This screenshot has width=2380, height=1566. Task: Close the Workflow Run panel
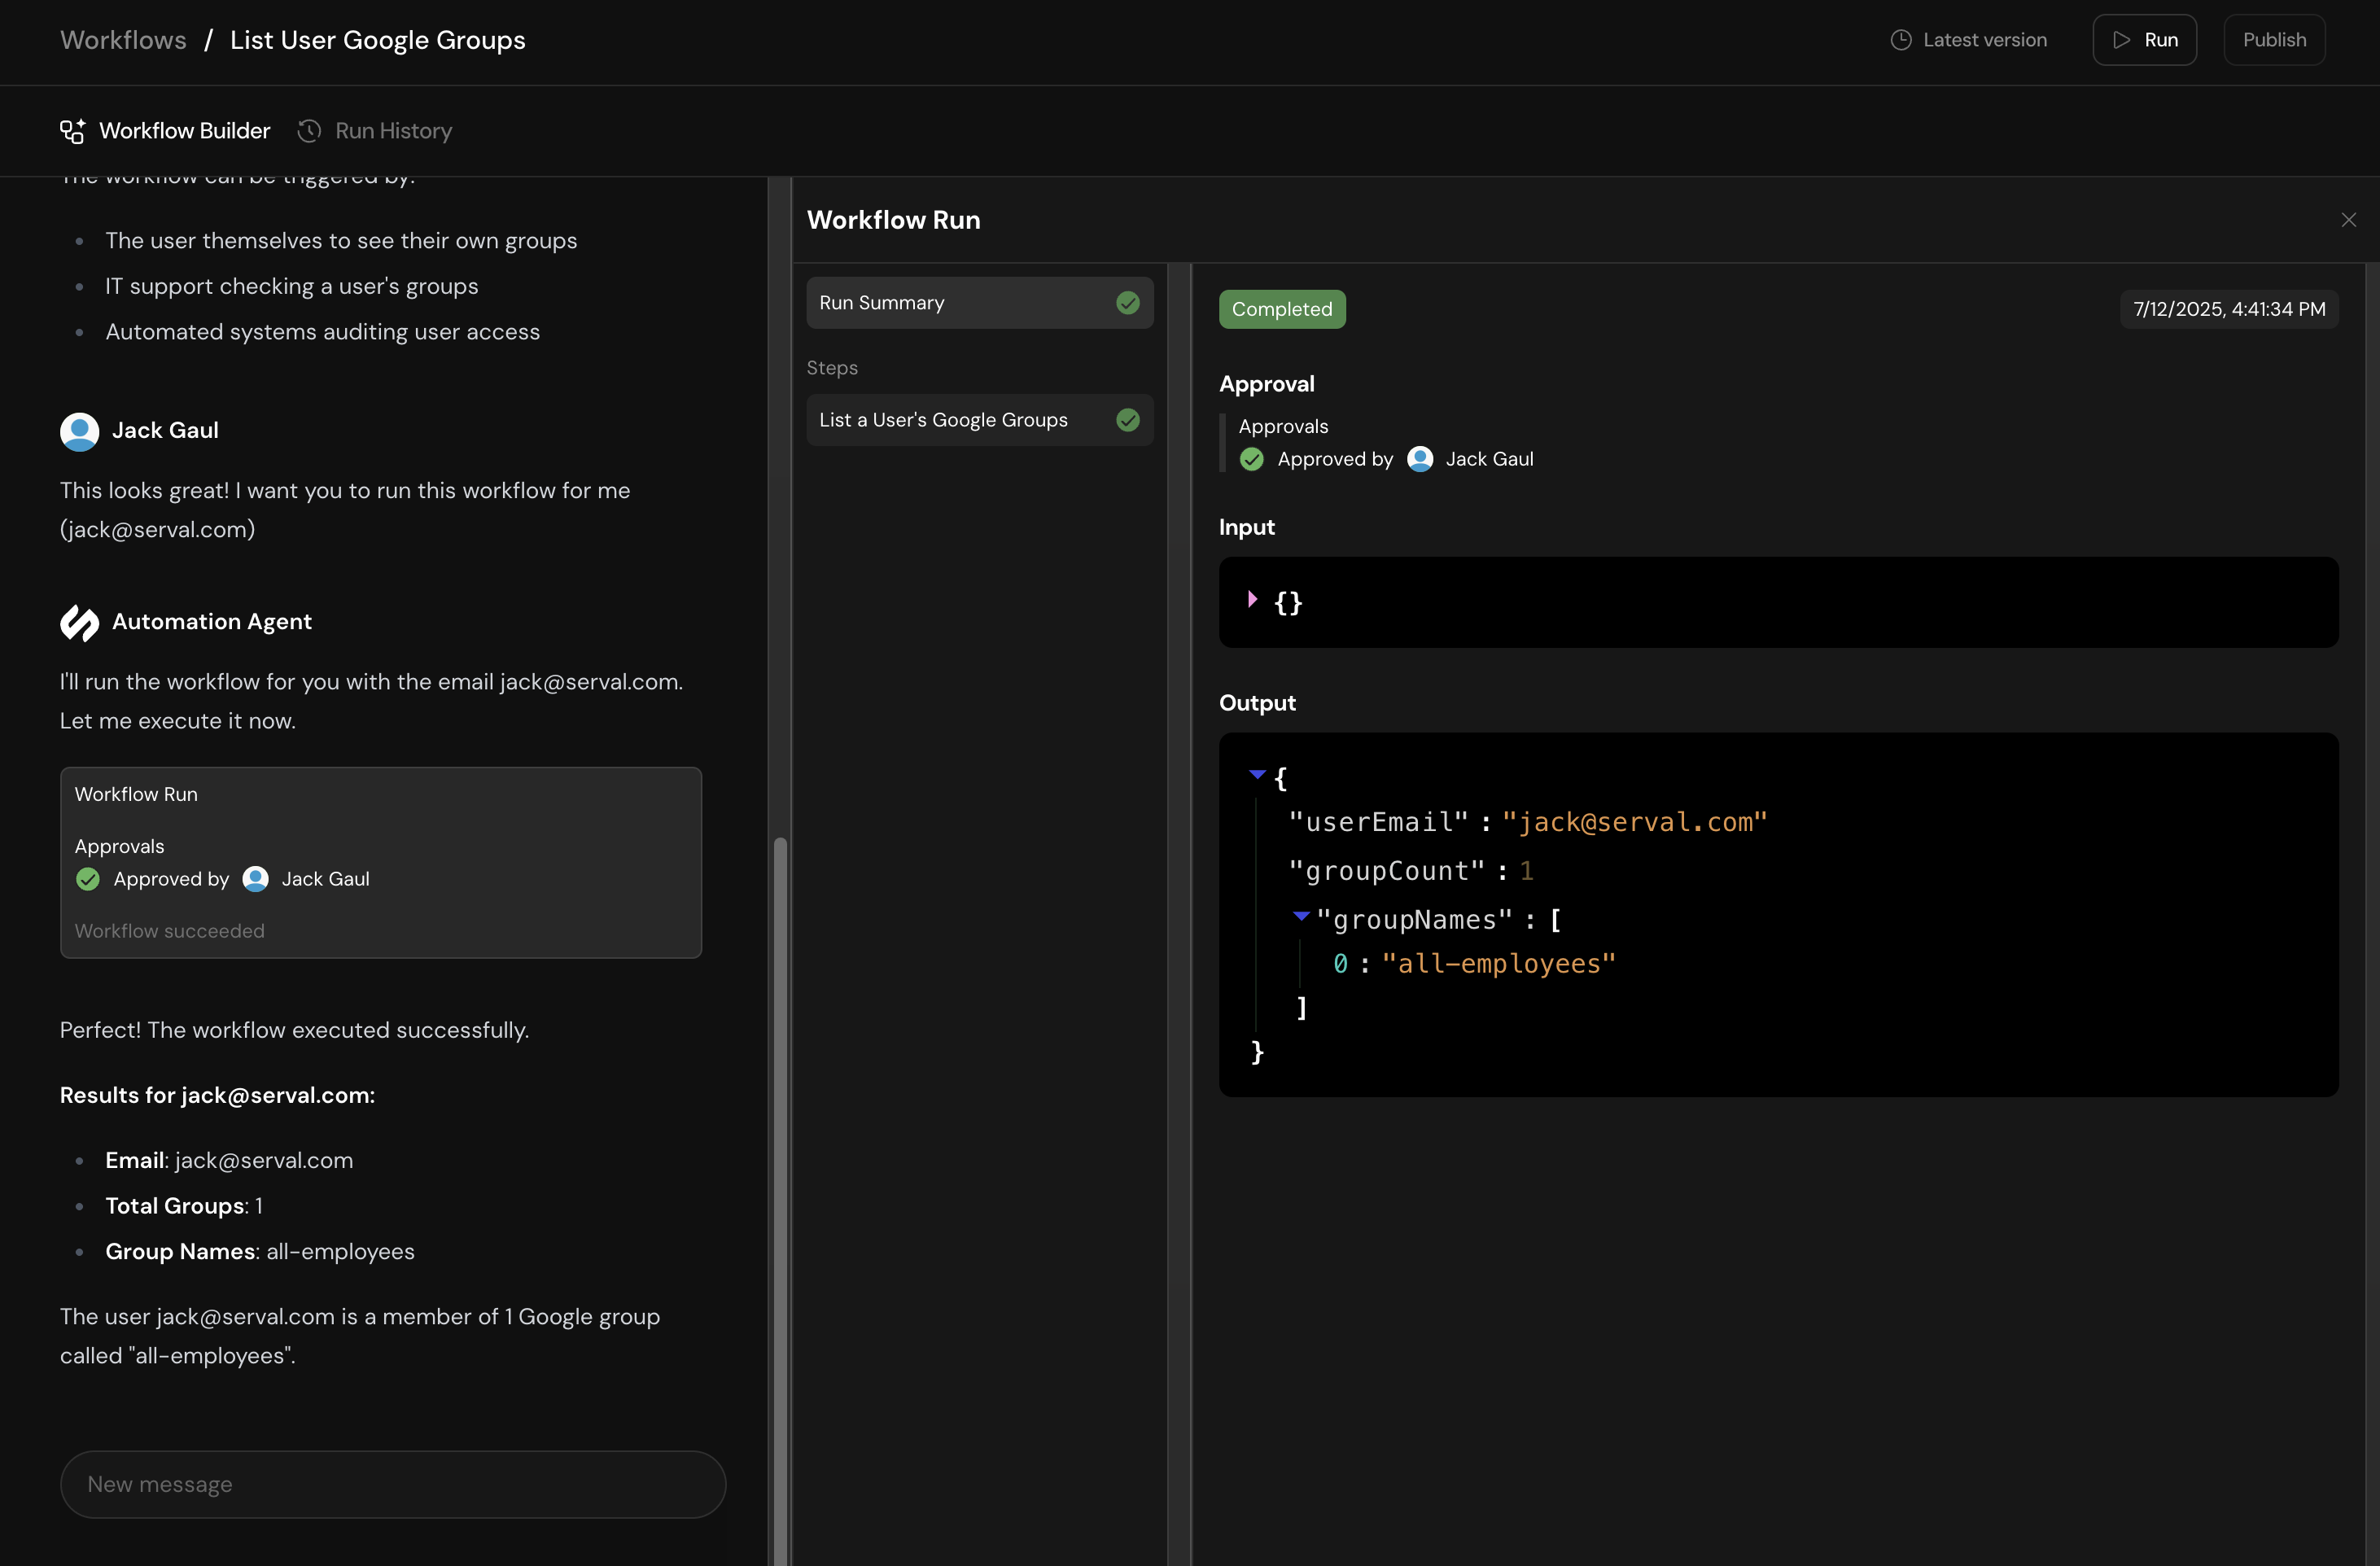coord(2348,220)
